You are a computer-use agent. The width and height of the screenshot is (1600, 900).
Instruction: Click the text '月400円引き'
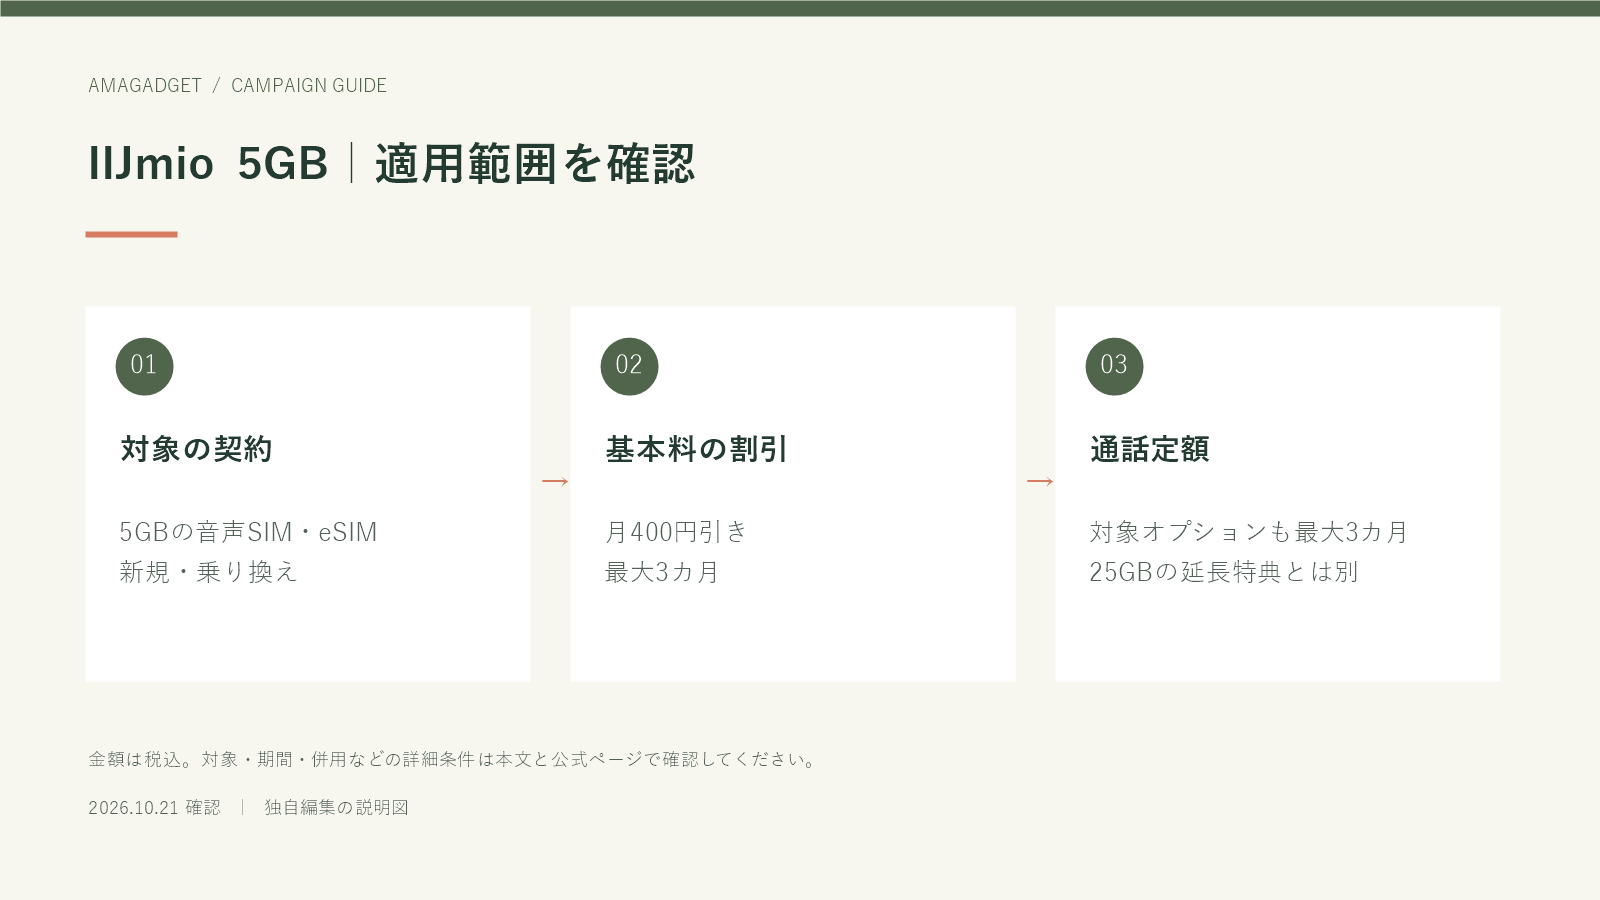(x=676, y=532)
